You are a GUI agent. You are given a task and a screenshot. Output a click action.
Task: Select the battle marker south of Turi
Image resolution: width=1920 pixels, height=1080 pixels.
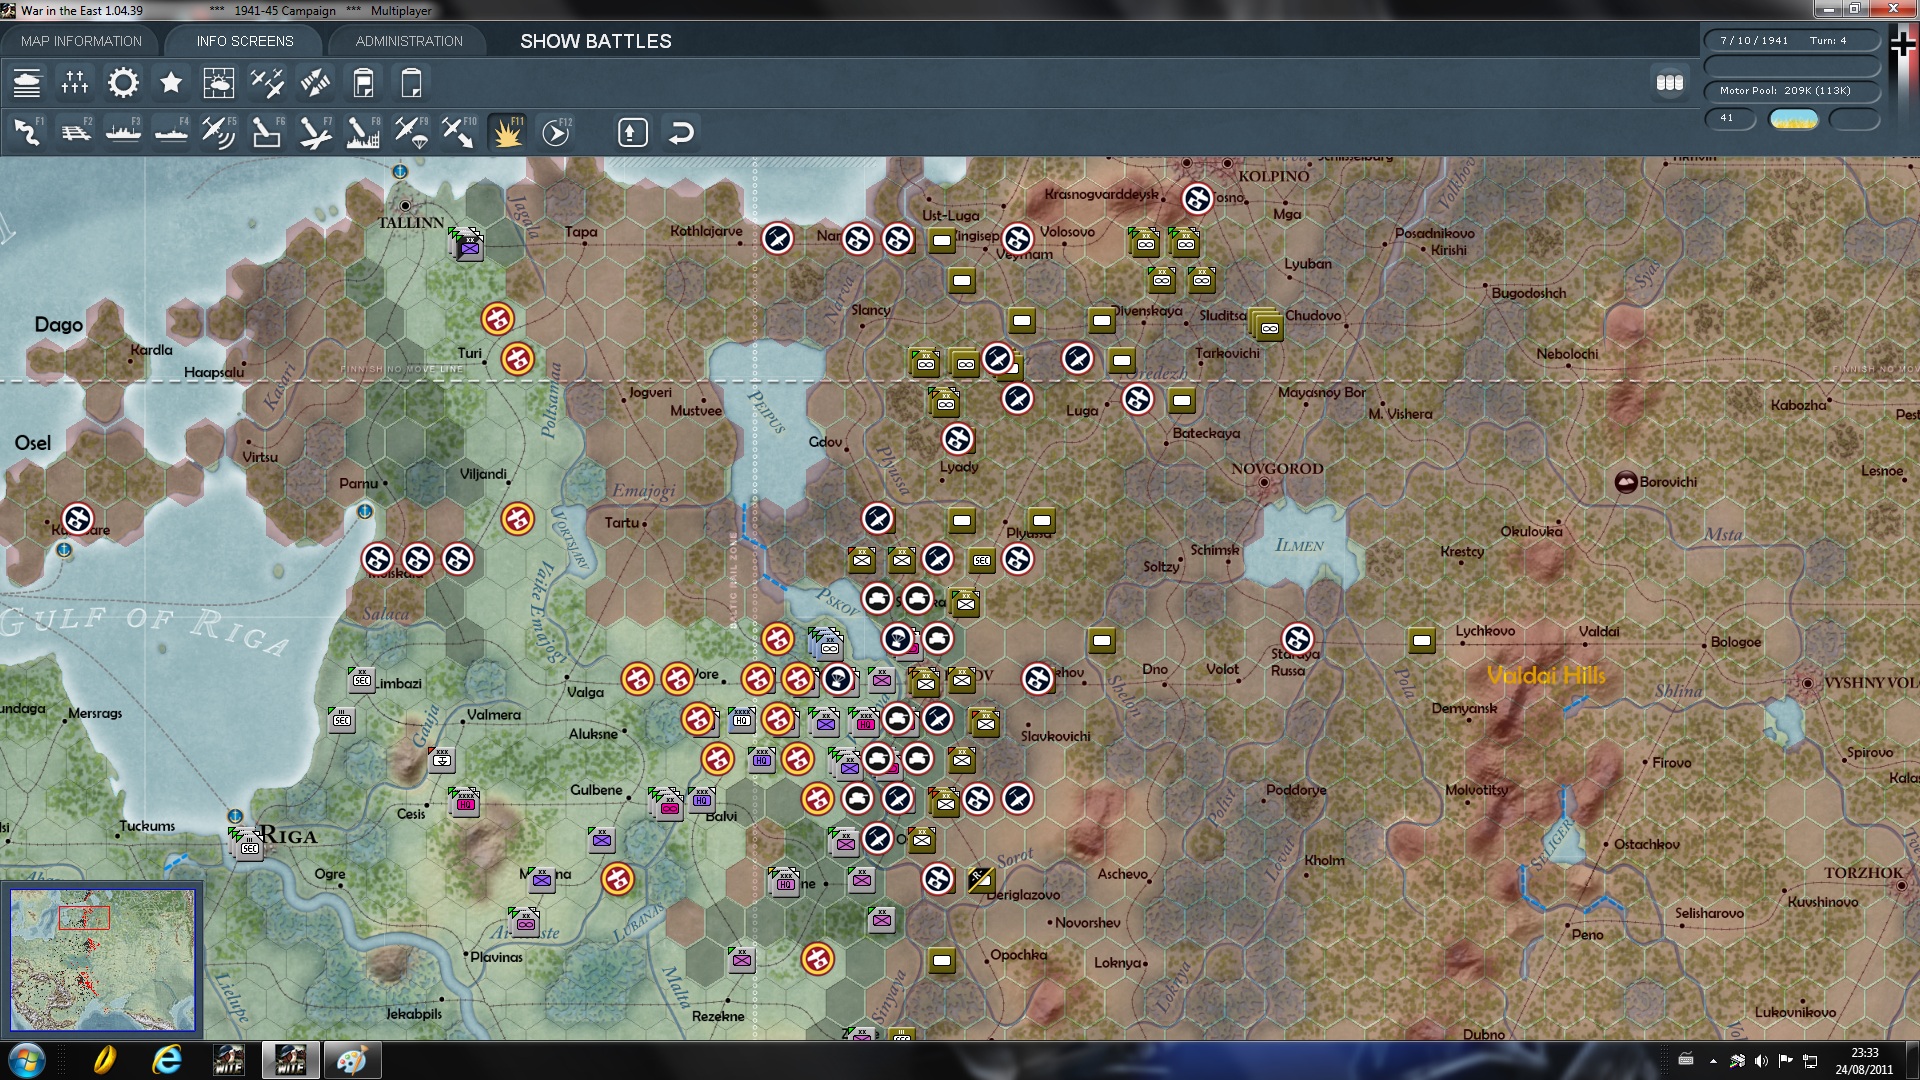[517, 358]
